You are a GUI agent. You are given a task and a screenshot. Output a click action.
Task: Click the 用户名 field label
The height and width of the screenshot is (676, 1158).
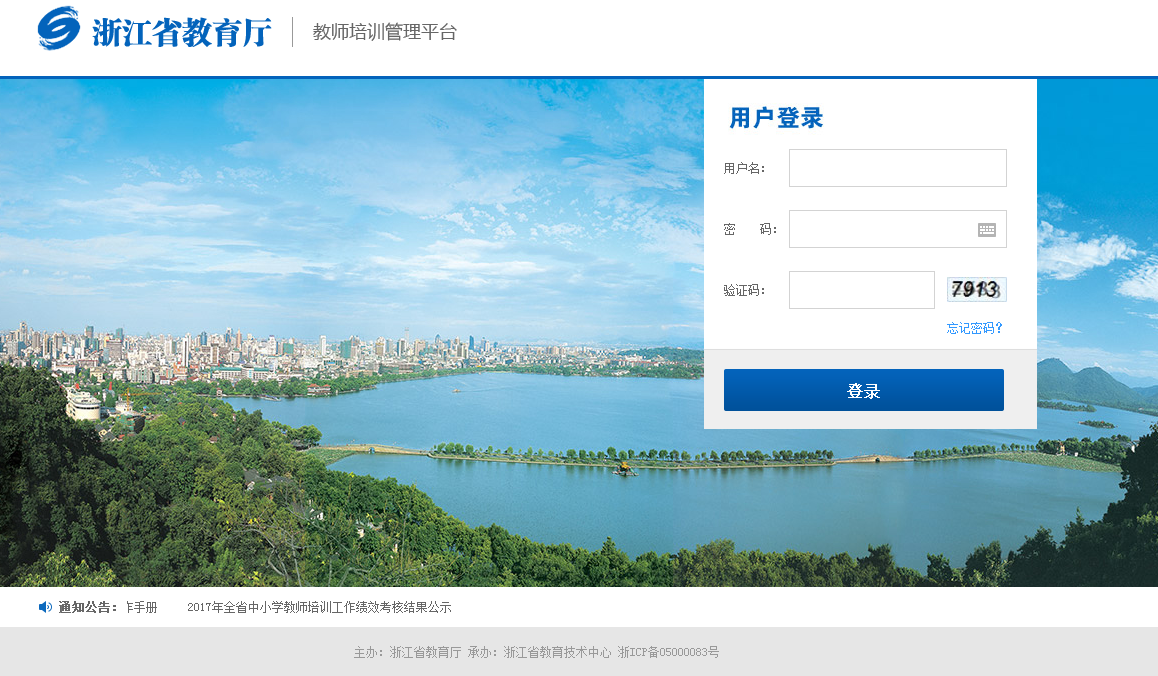tap(744, 168)
